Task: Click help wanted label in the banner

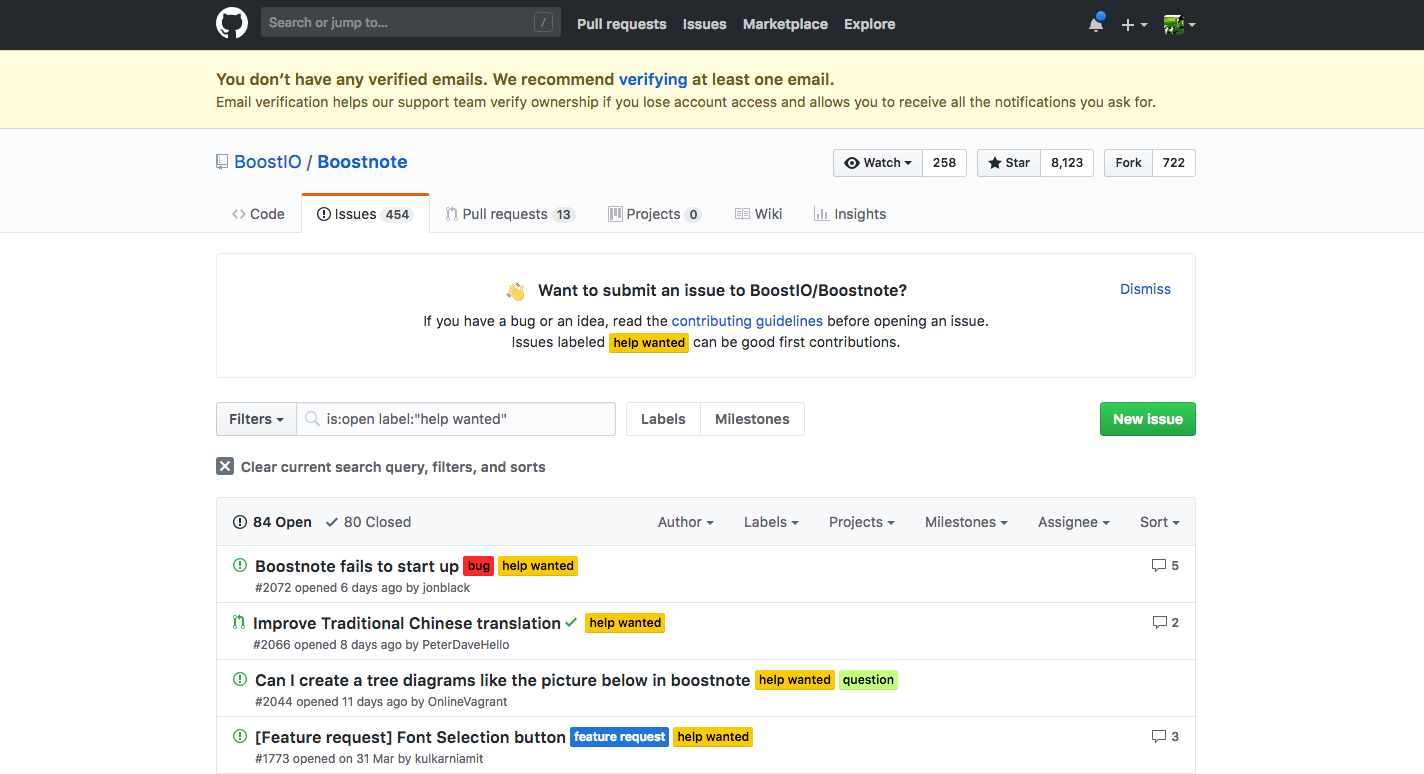Action: click(x=649, y=342)
